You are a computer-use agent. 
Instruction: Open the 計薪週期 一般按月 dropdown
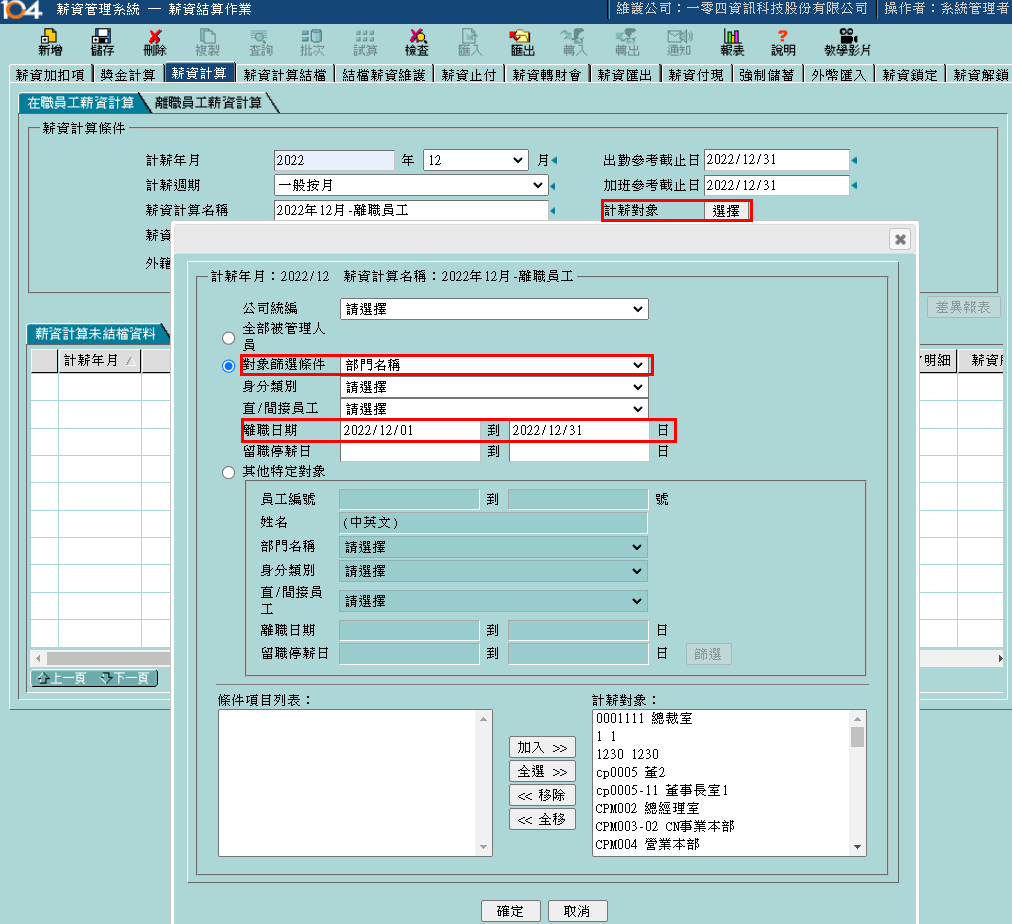click(x=410, y=185)
